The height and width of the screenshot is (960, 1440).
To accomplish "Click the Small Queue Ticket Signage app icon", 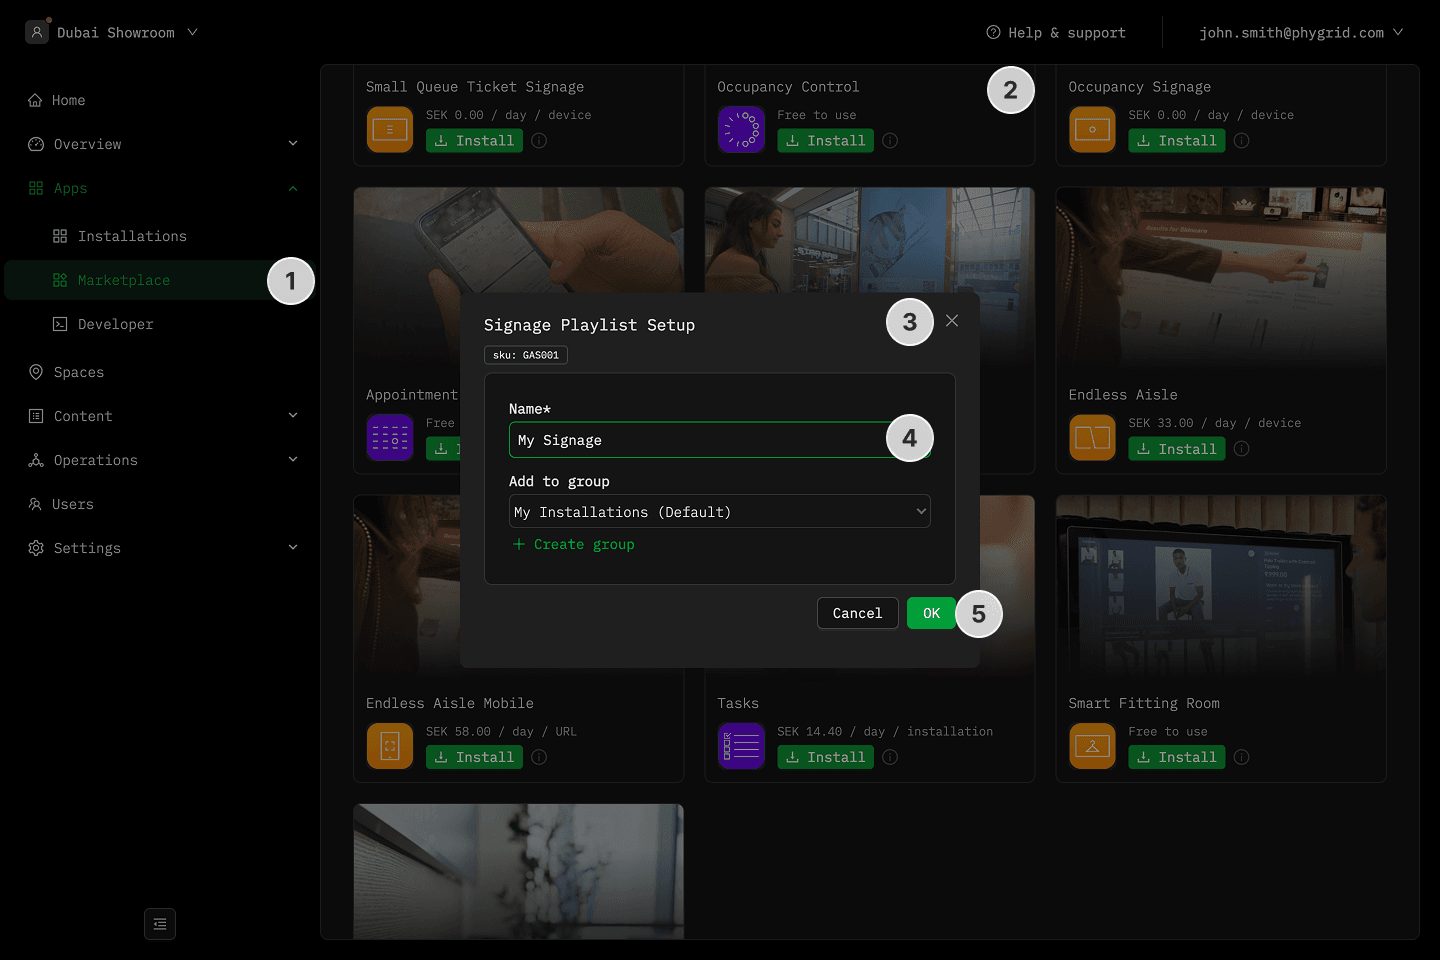I will pyautogui.click(x=390, y=130).
